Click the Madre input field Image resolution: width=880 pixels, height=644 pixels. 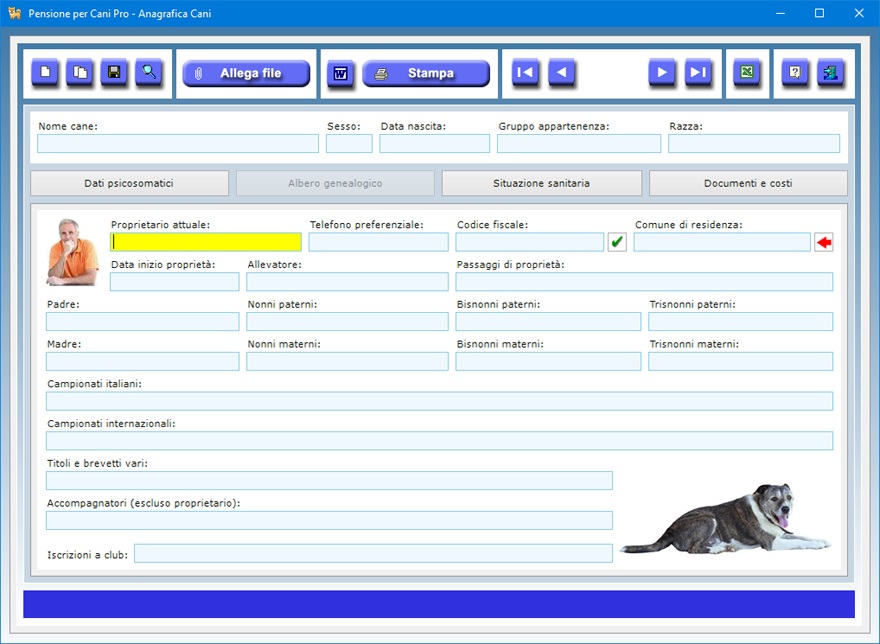143,362
